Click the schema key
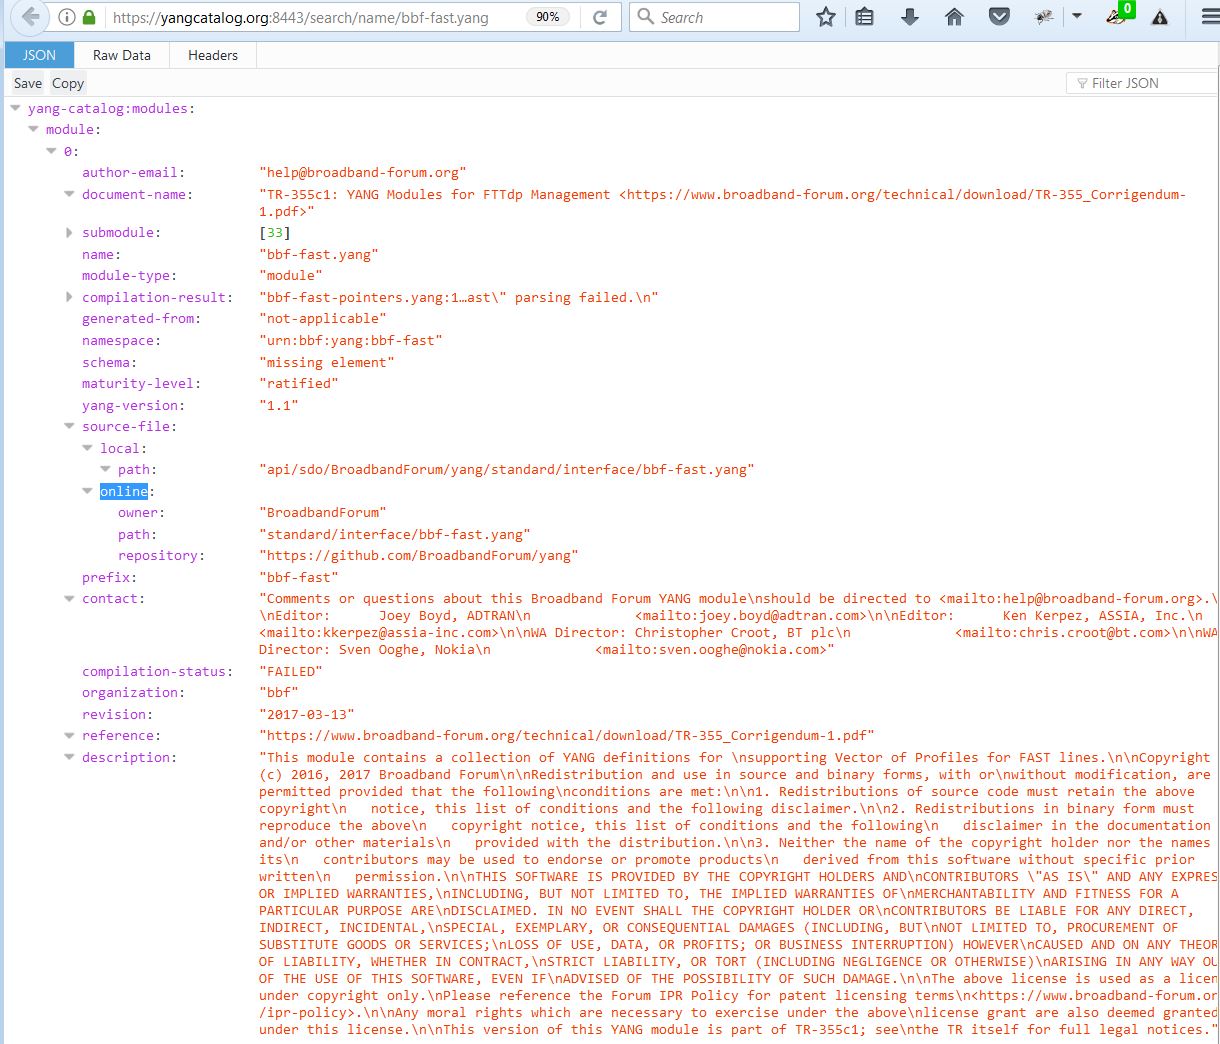 tap(109, 362)
